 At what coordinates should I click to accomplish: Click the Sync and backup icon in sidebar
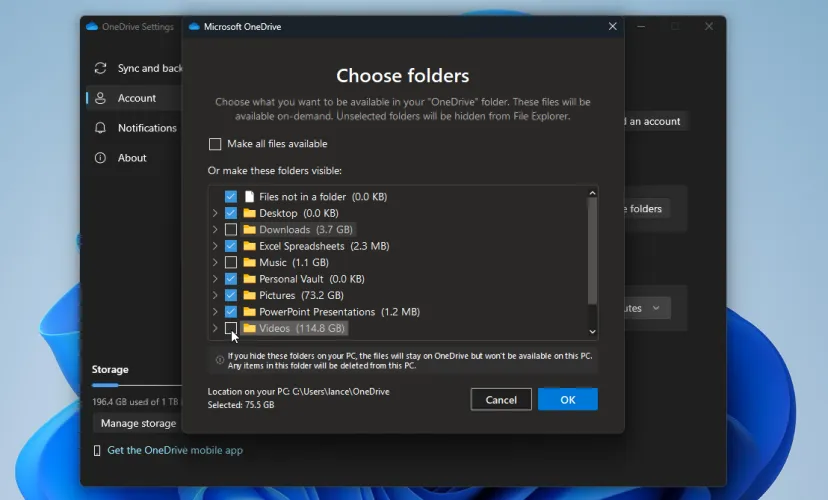(100, 68)
